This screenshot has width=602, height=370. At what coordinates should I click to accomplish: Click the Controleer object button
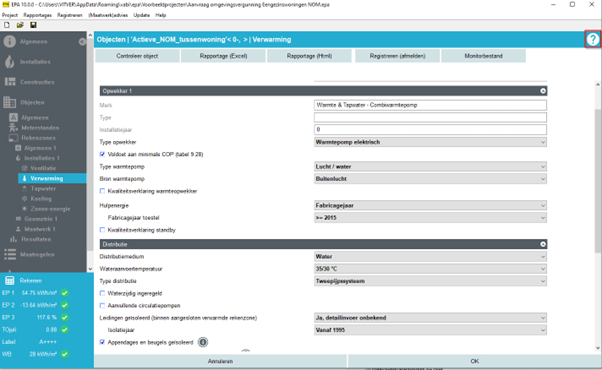click(x=137, y=56)
